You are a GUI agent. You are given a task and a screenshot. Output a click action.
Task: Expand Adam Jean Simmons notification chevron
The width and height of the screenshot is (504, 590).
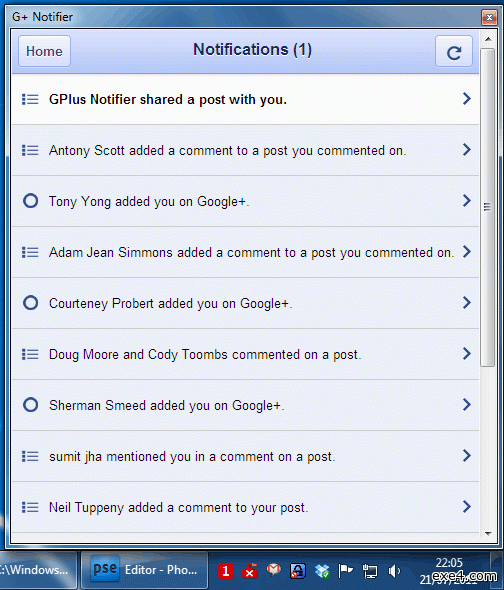(467, 252)
